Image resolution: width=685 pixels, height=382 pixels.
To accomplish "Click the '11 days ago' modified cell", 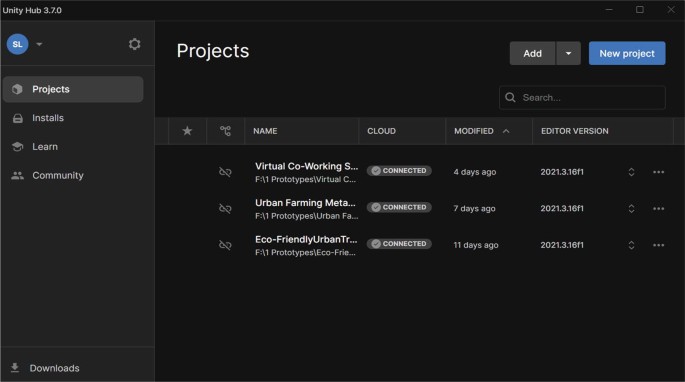I will (476, 245).
